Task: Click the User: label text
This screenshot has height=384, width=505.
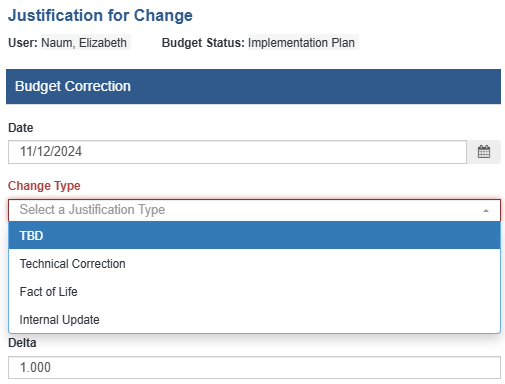Action: coord(23,43)
